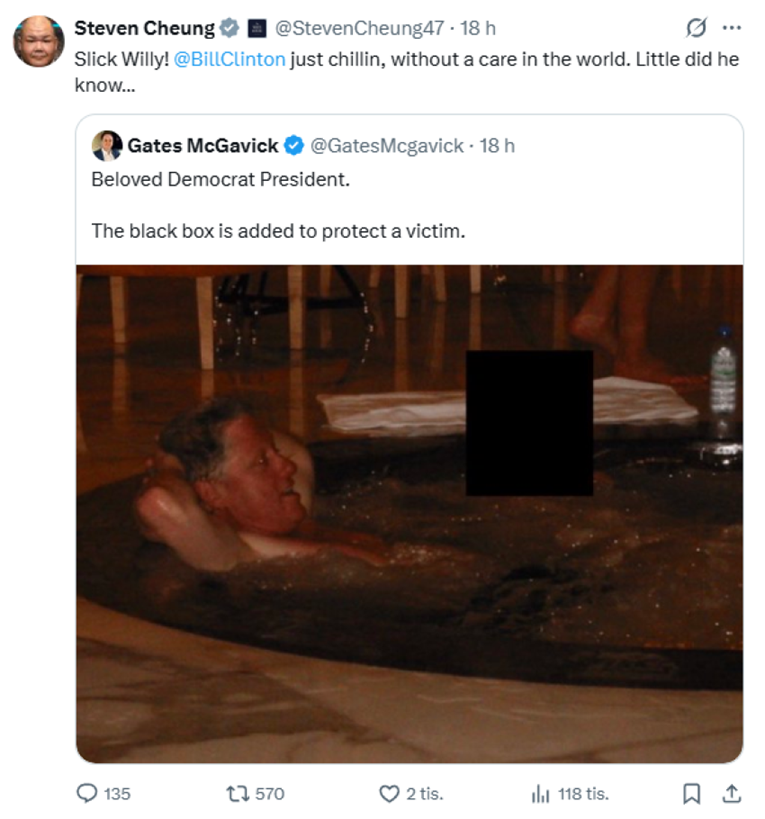765x819 pixels.
Task: Click the blue verified badge beside Steven Cheung
Action: pos(230,28)
